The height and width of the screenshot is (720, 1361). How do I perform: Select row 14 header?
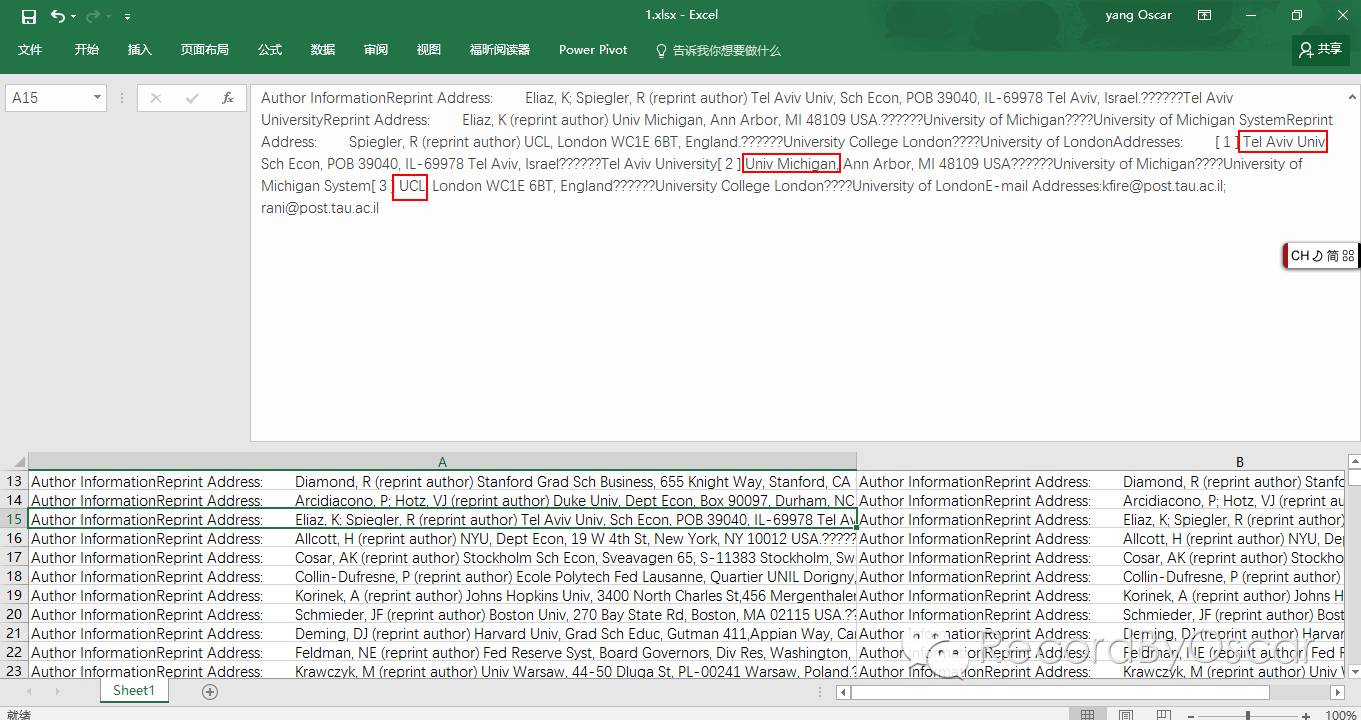pyautogui.click(x=14, y=501)
